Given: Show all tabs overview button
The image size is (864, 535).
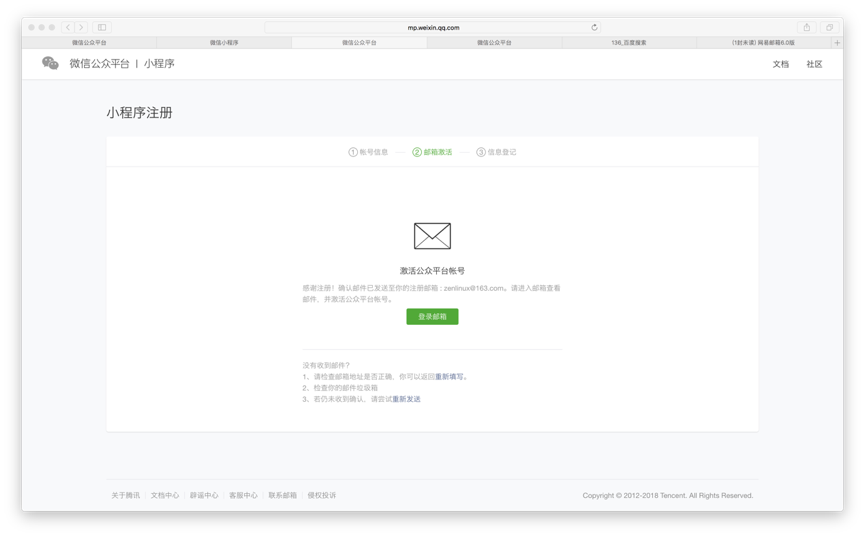Looking at the screenshot, I should (829, 27).
